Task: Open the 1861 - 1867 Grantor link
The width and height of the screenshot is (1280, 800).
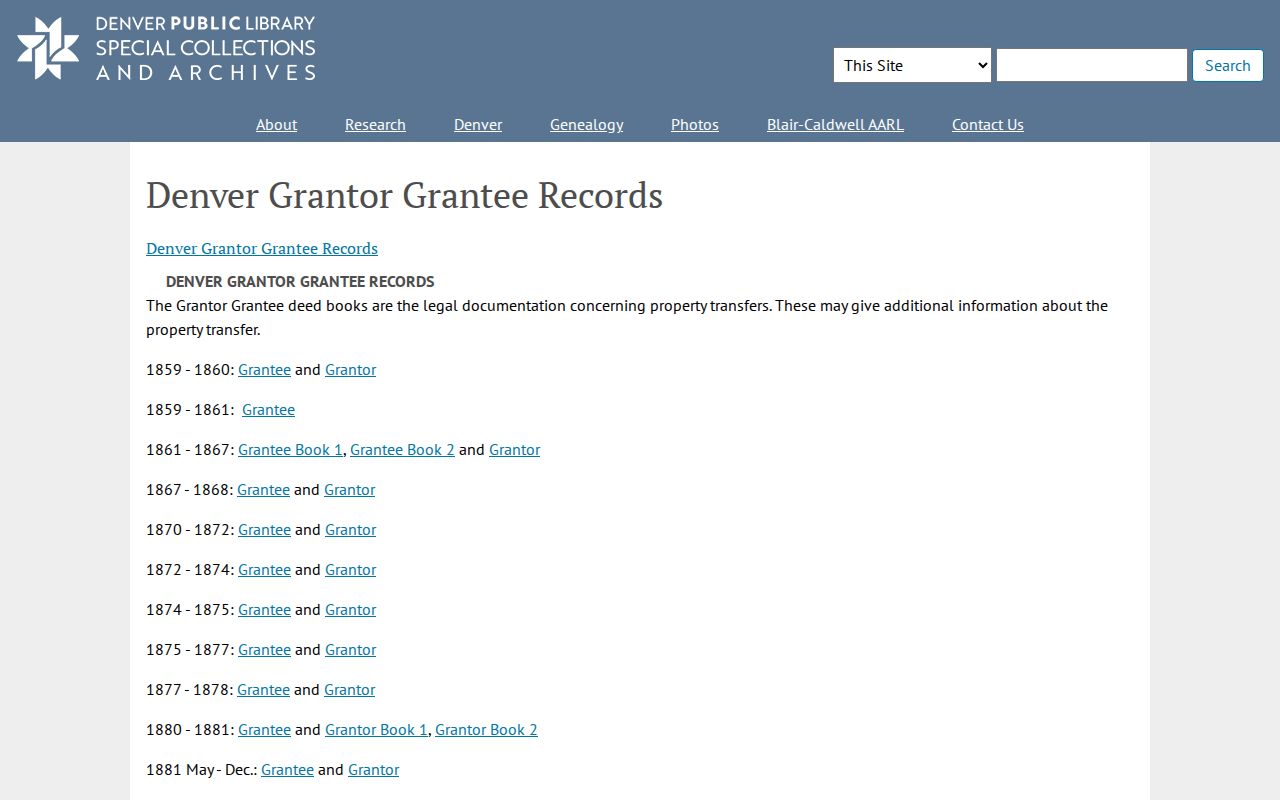Action: [x=514, y=449]
